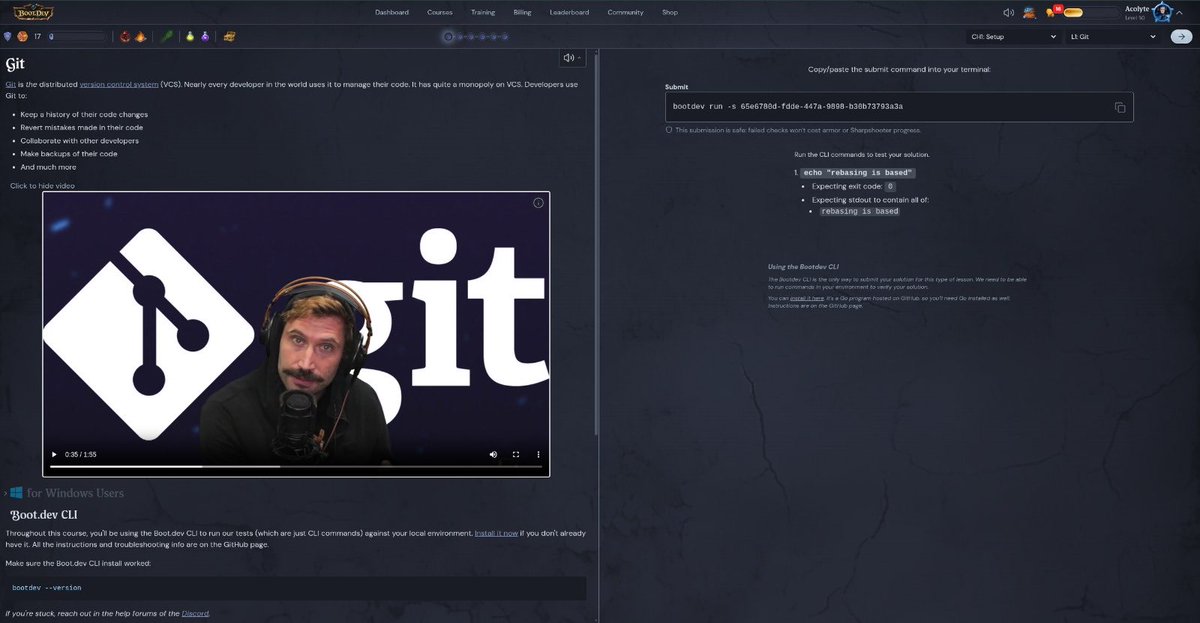The image size is (1200, 623).
Task: Navigate to Leaderboard
Action: (569, 13)
